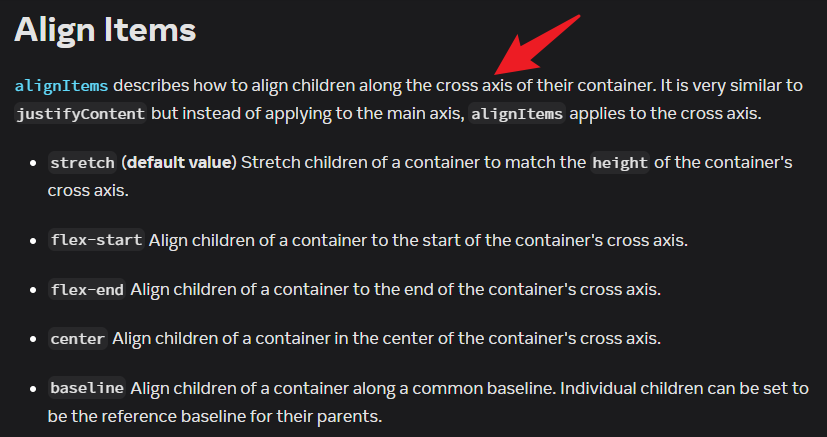Click the flex-start description sentence
This screenshot has width=827, height=437.
[x=418, y=240]
